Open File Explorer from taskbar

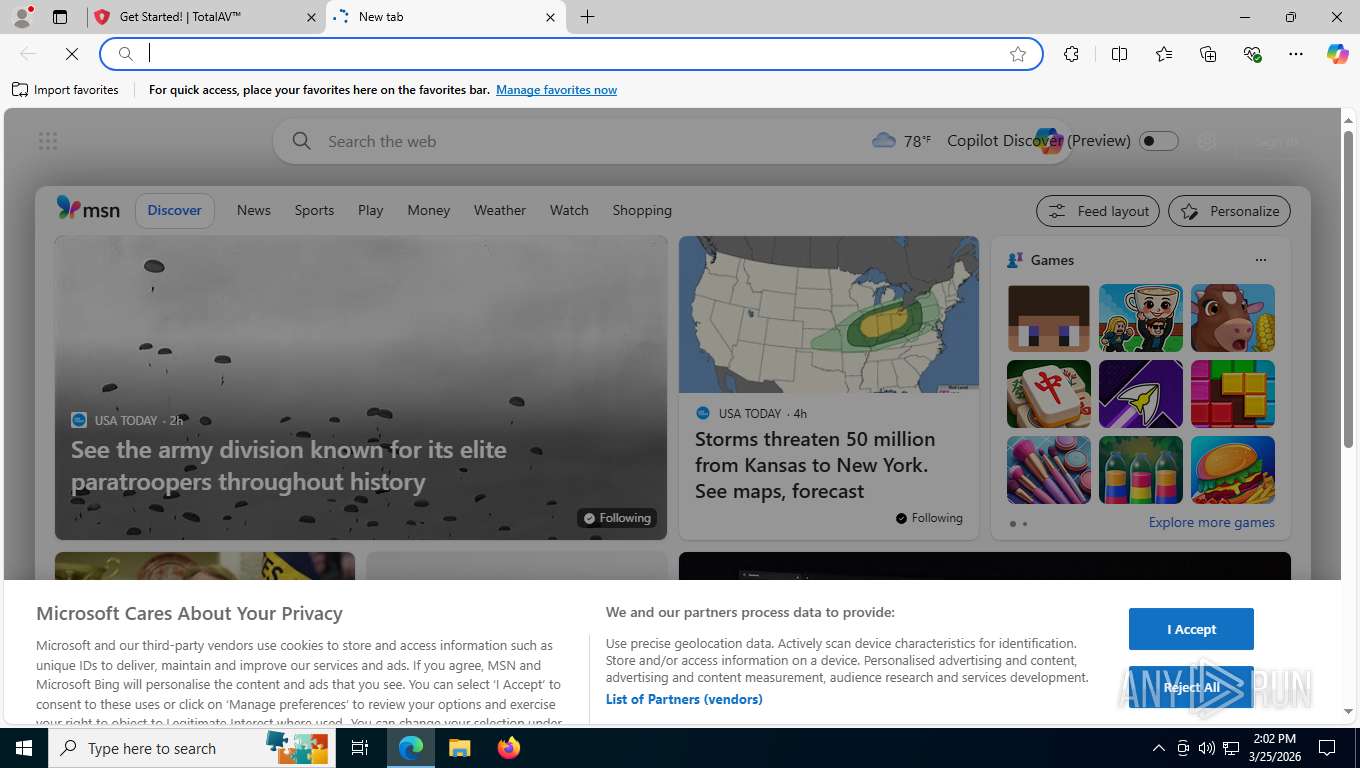click(459, 748)
